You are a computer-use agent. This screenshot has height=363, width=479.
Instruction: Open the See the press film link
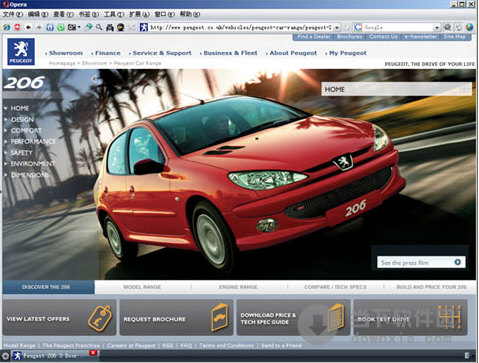click(x=421, y=262)
